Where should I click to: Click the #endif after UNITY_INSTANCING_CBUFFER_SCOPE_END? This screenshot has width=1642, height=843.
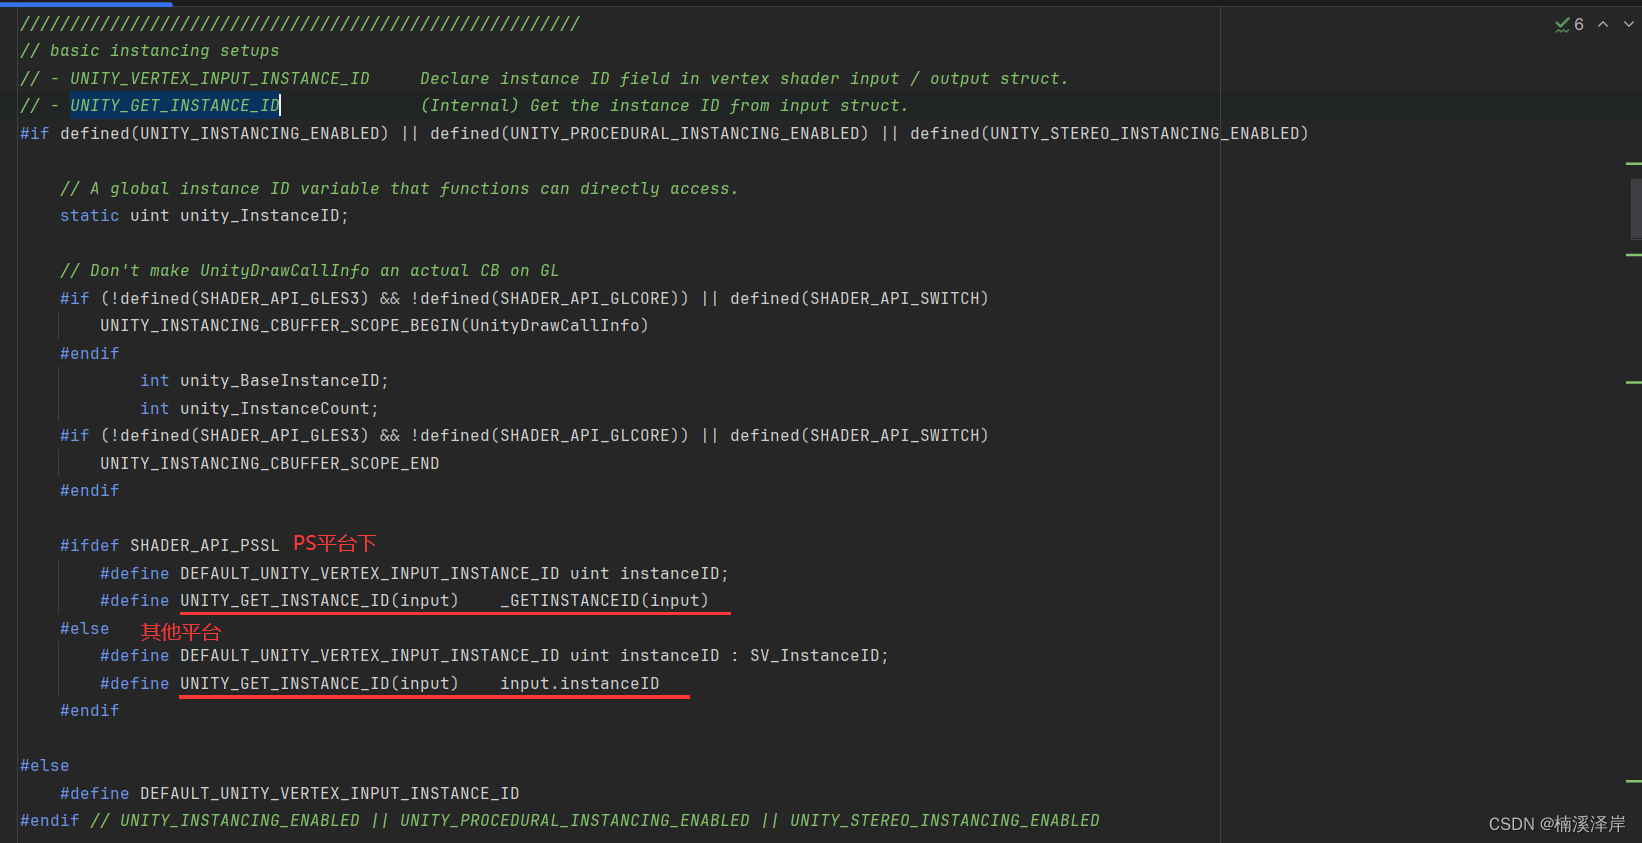coord(90,491)
